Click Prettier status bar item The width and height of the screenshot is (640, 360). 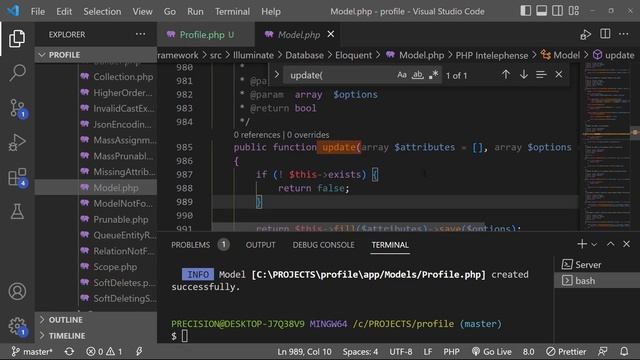pos(566,351)
